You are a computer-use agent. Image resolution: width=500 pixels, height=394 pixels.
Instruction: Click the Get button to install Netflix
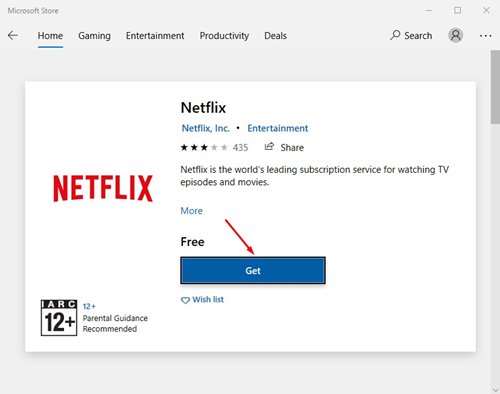[253, 270]
